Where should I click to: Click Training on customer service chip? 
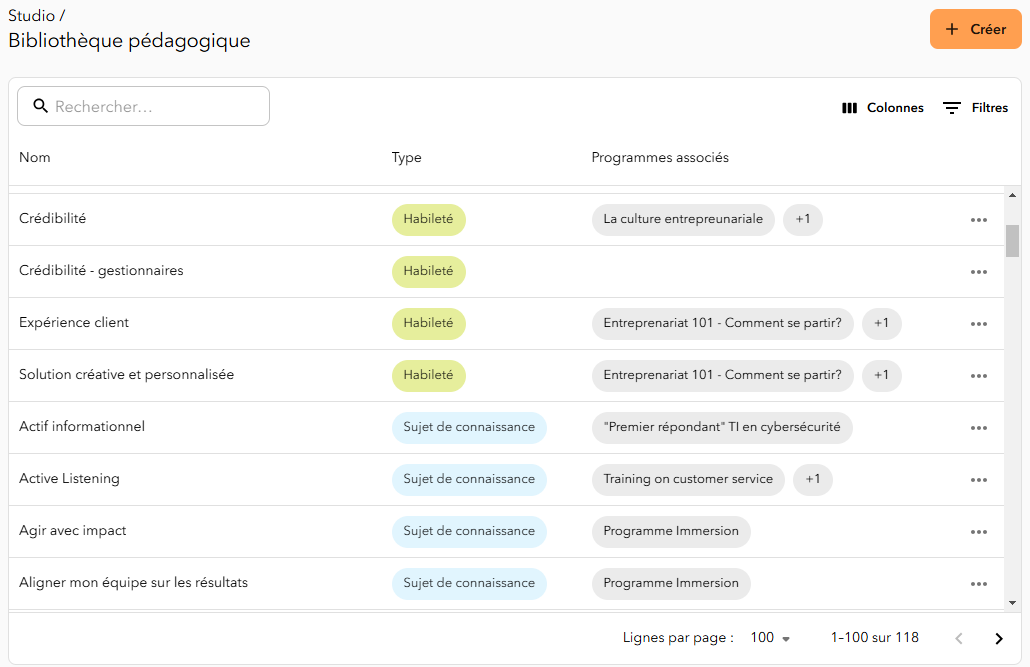688,478
